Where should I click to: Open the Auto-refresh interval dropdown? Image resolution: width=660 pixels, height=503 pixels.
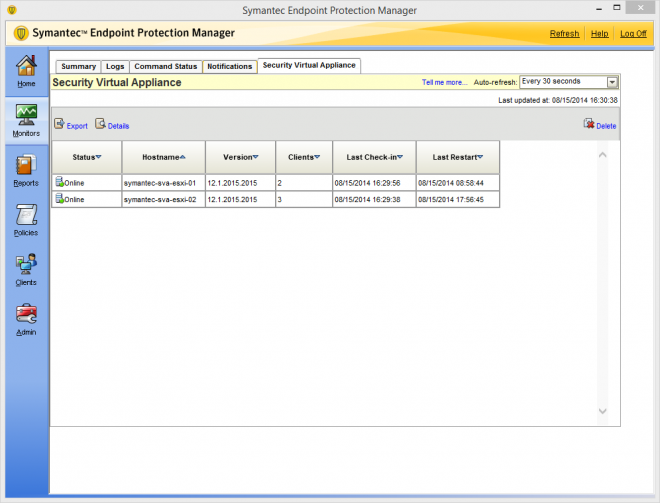tap(612, 82)
